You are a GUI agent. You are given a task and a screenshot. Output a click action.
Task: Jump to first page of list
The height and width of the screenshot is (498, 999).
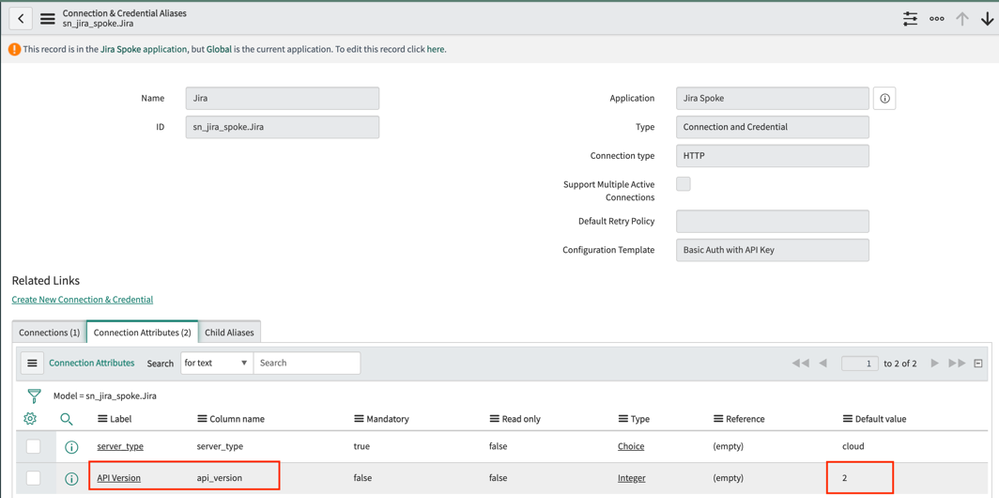point(800,363)
